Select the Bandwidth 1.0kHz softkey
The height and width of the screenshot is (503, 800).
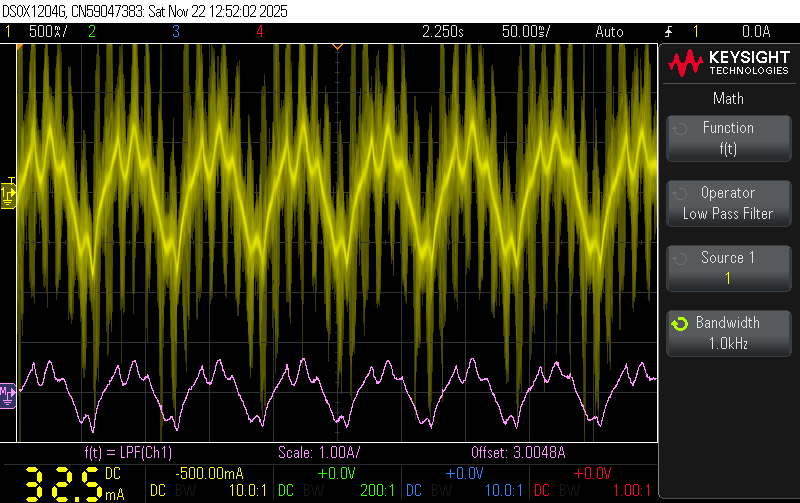point(729,333)
